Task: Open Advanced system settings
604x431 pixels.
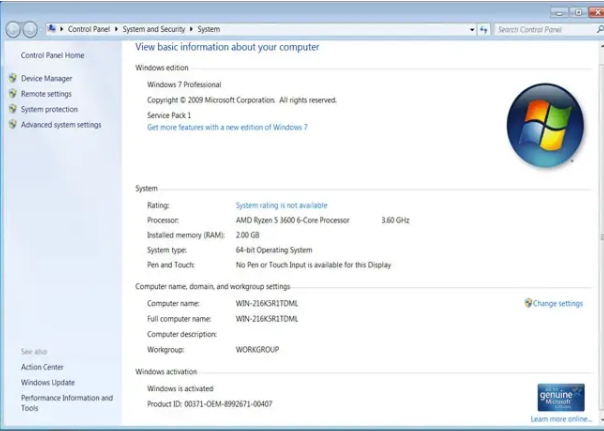Action: click(61, 125)
